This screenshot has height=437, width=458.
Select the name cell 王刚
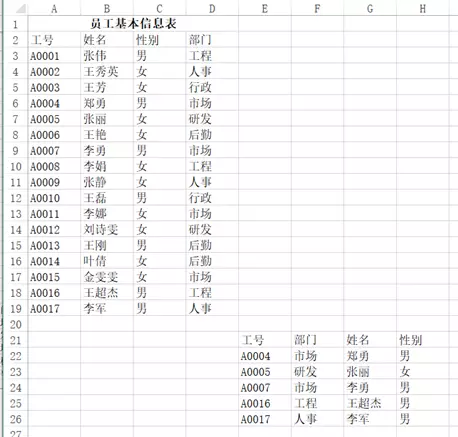(107, 245)
